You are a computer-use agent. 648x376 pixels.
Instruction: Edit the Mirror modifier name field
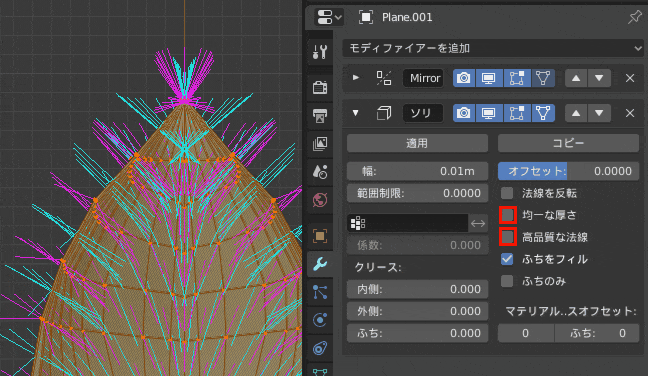tap(424, 78)
